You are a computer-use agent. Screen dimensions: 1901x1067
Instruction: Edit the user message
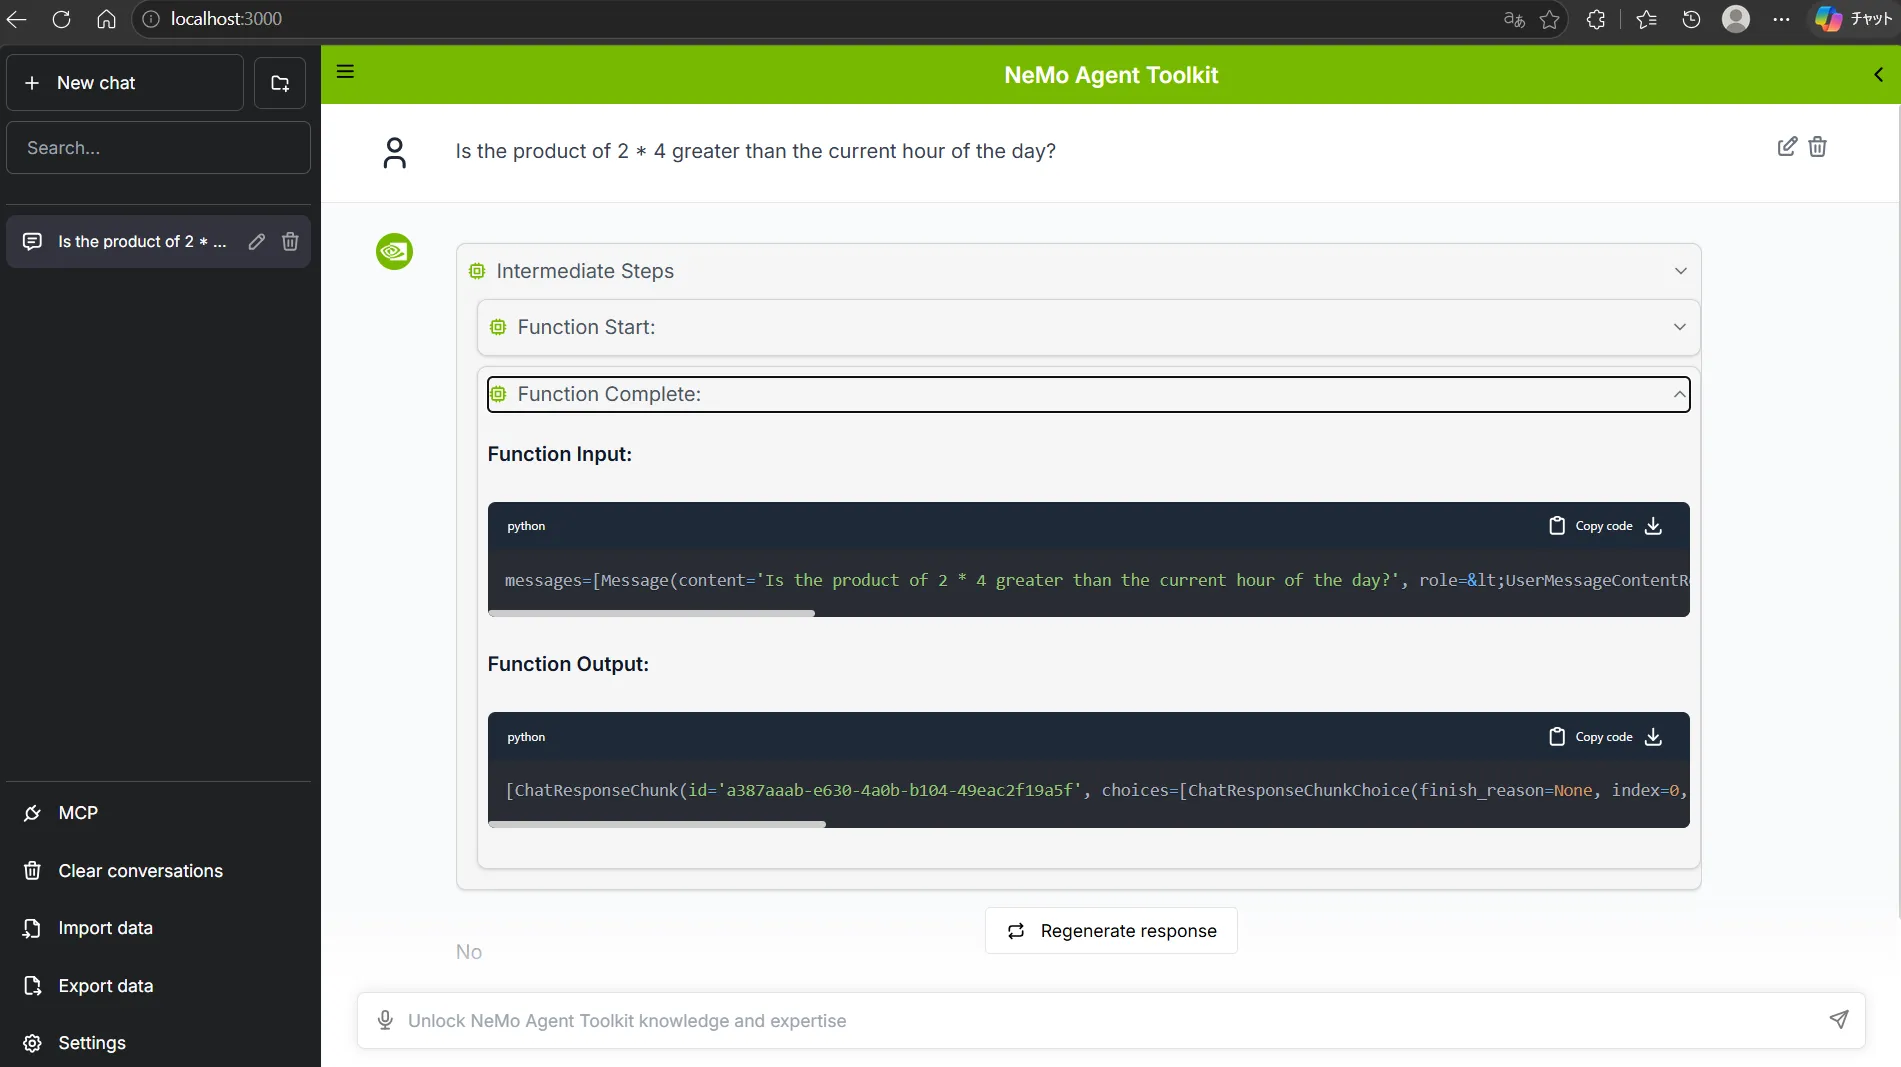[x=1787, y=147]
